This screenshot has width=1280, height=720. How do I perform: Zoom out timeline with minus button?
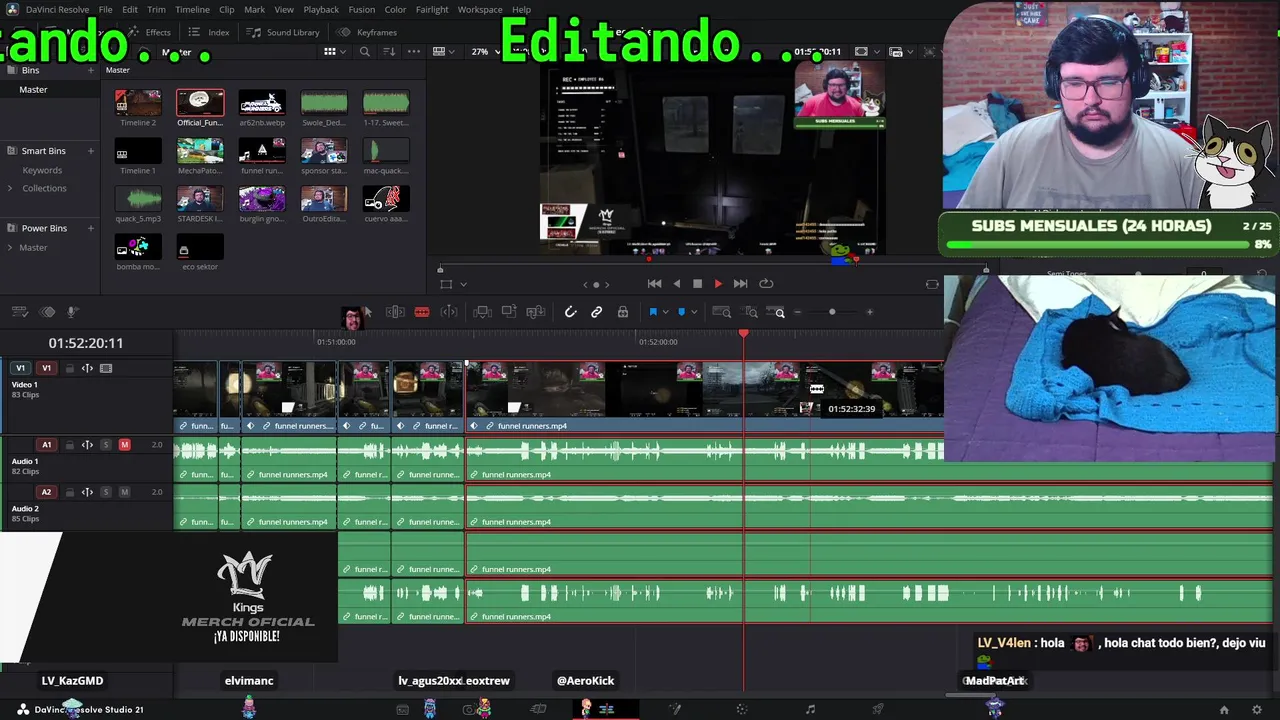tap(797, 312)
